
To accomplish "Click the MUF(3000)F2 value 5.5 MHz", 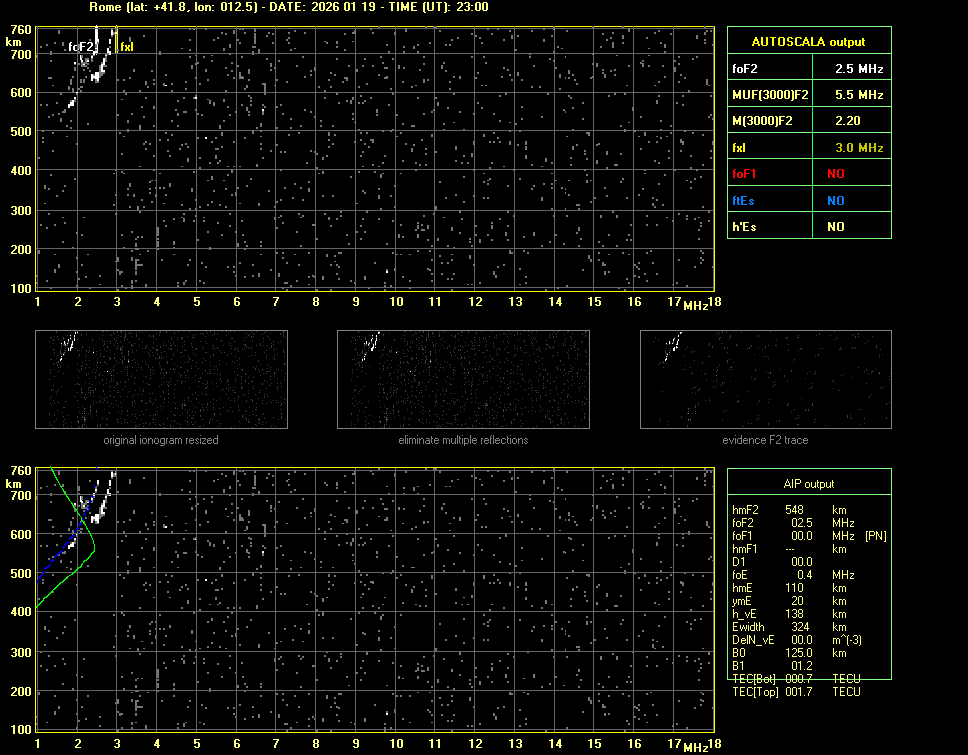I will [x=849, y=95].
